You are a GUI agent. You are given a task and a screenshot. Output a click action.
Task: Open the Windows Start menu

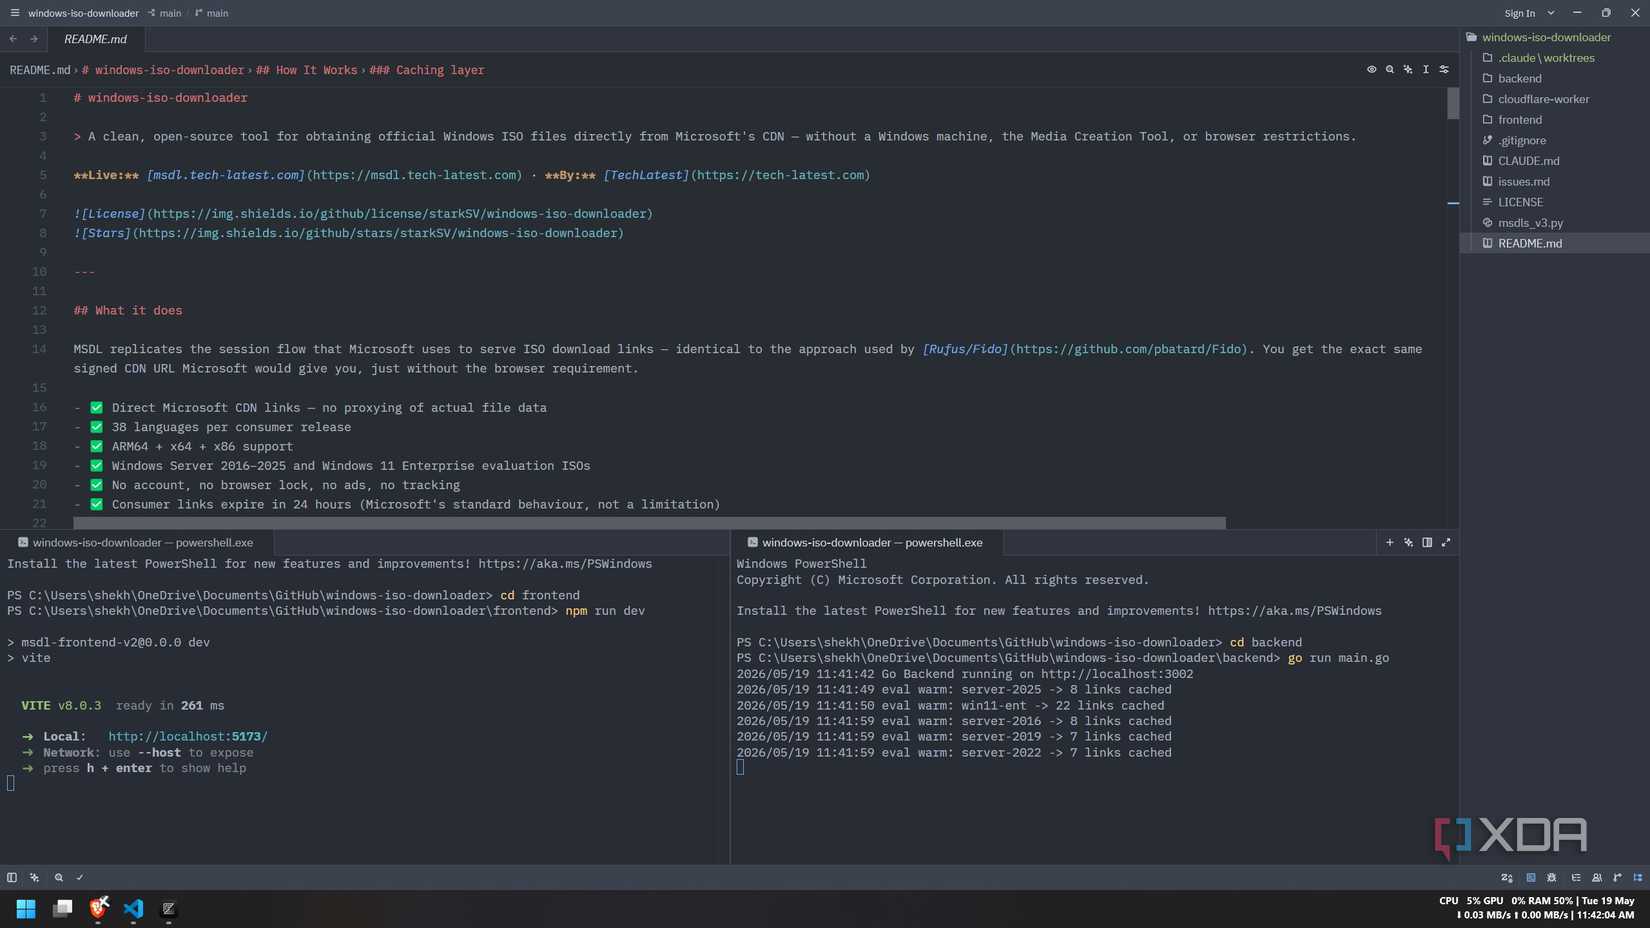pyautogui.click(x=26, y=908)
